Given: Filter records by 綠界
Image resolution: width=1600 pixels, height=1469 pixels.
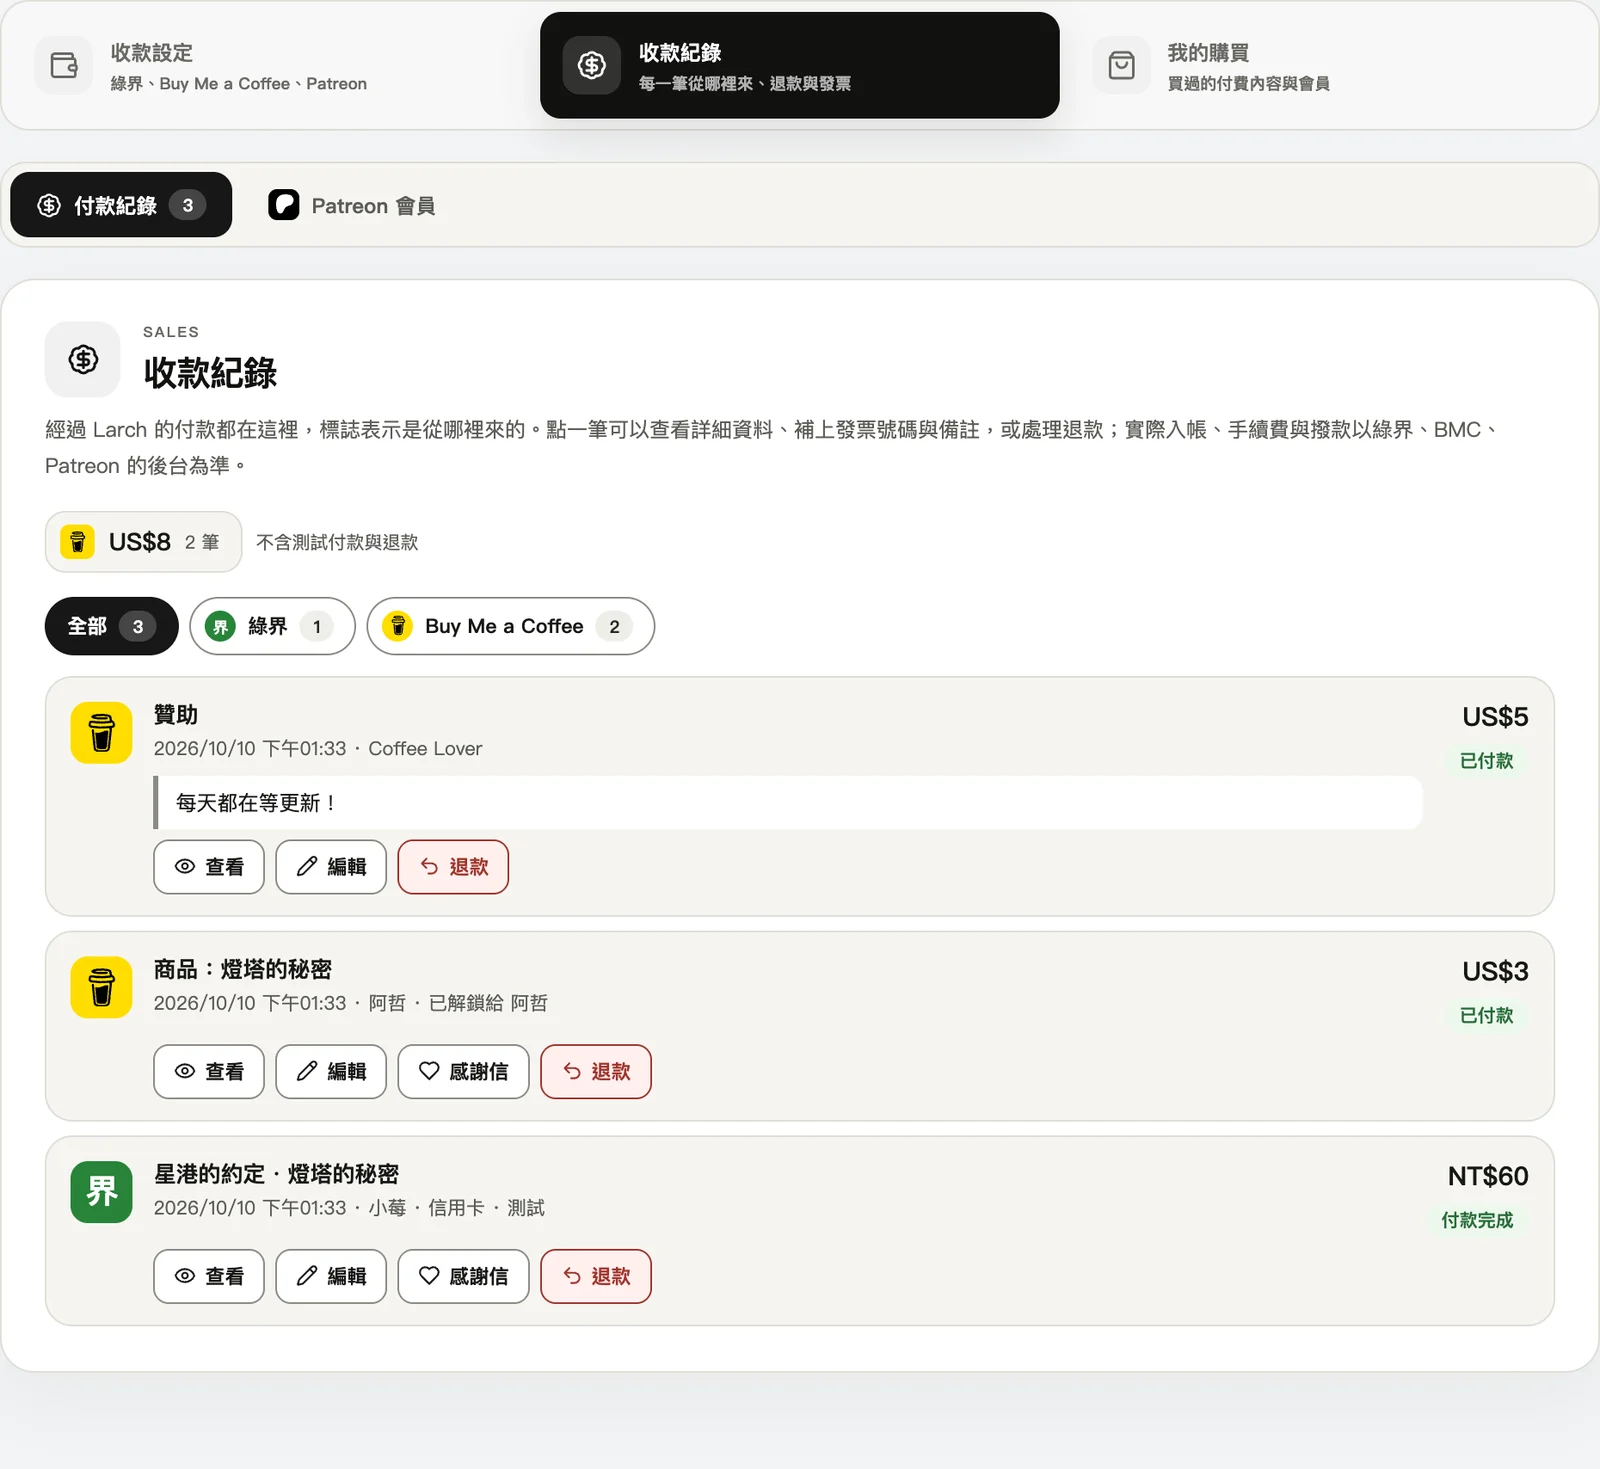Looking at the screenshot, I should (x=272, y=626).
